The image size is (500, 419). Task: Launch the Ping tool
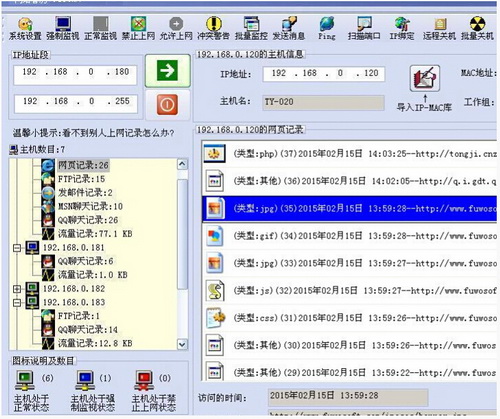(327, 28)
